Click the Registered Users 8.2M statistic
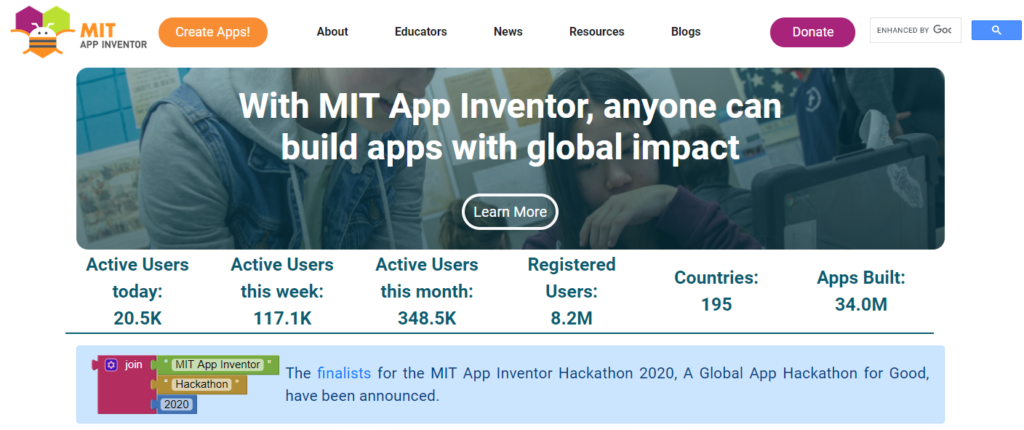This screenshot has height=430, width=1024. (572, 291)
